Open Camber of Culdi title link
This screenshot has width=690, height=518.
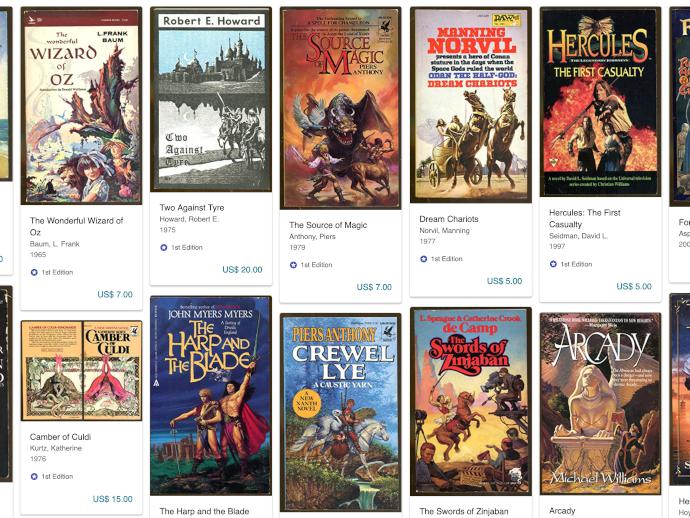point(60,437)
